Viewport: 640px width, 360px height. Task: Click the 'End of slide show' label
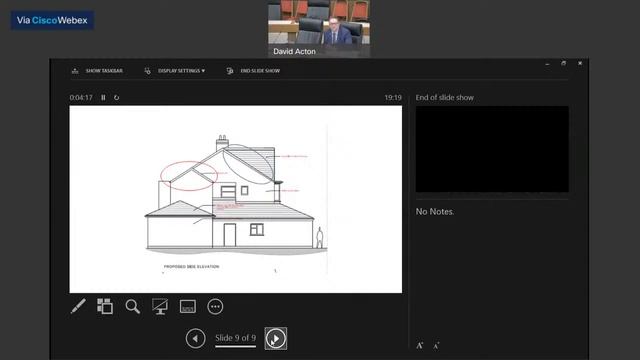tap(444, 98)
